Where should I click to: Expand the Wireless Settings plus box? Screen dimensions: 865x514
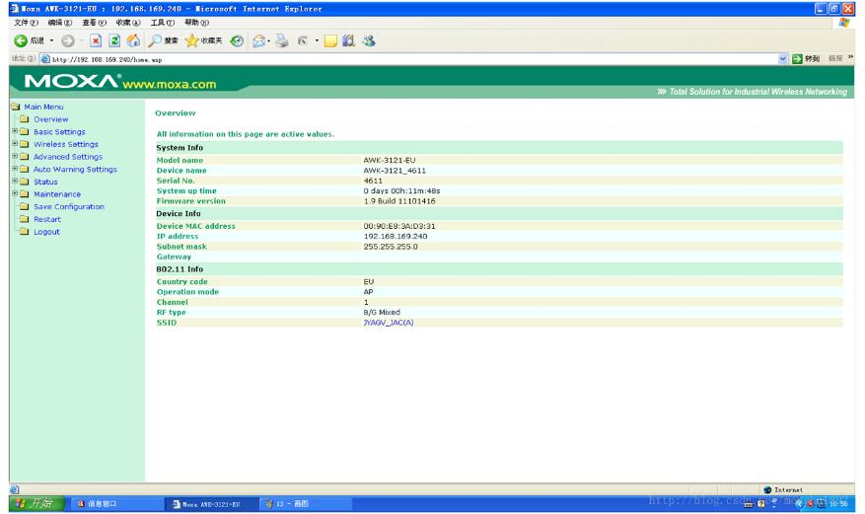[14, 144]
